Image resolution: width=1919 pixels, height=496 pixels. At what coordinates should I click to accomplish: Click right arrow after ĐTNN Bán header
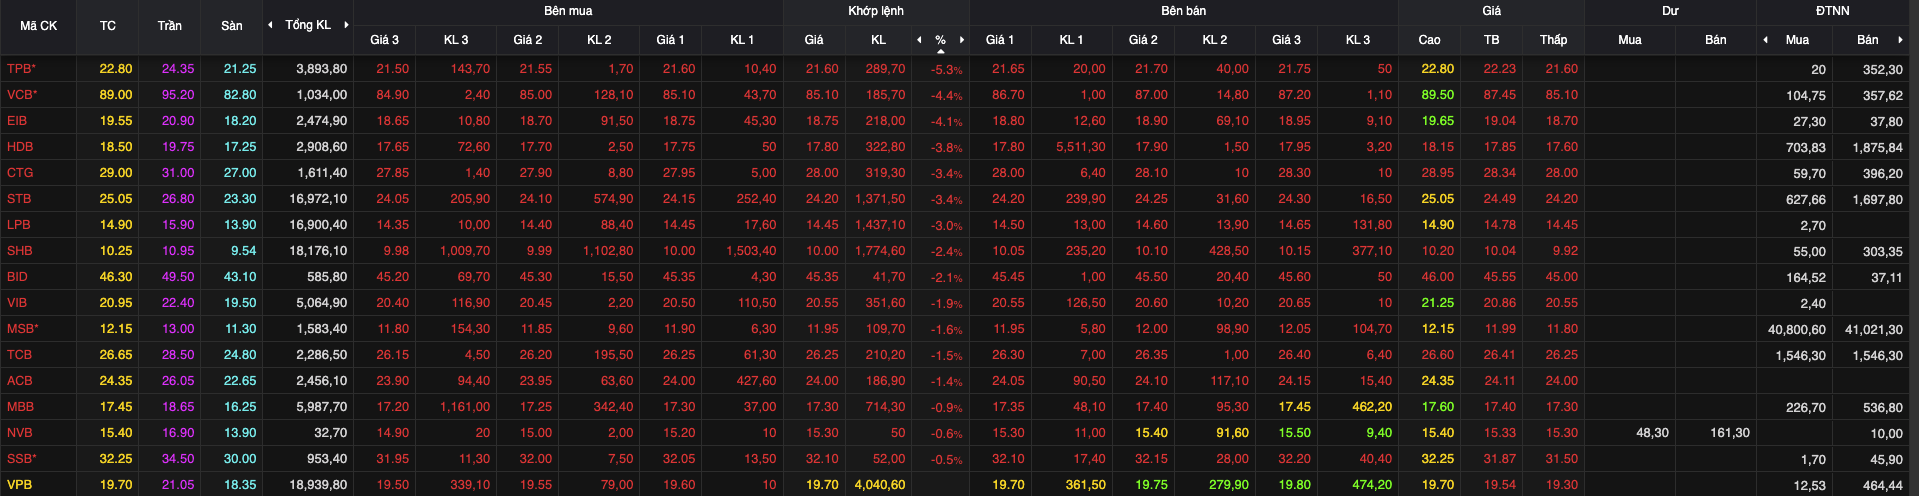click(1900, 40)
